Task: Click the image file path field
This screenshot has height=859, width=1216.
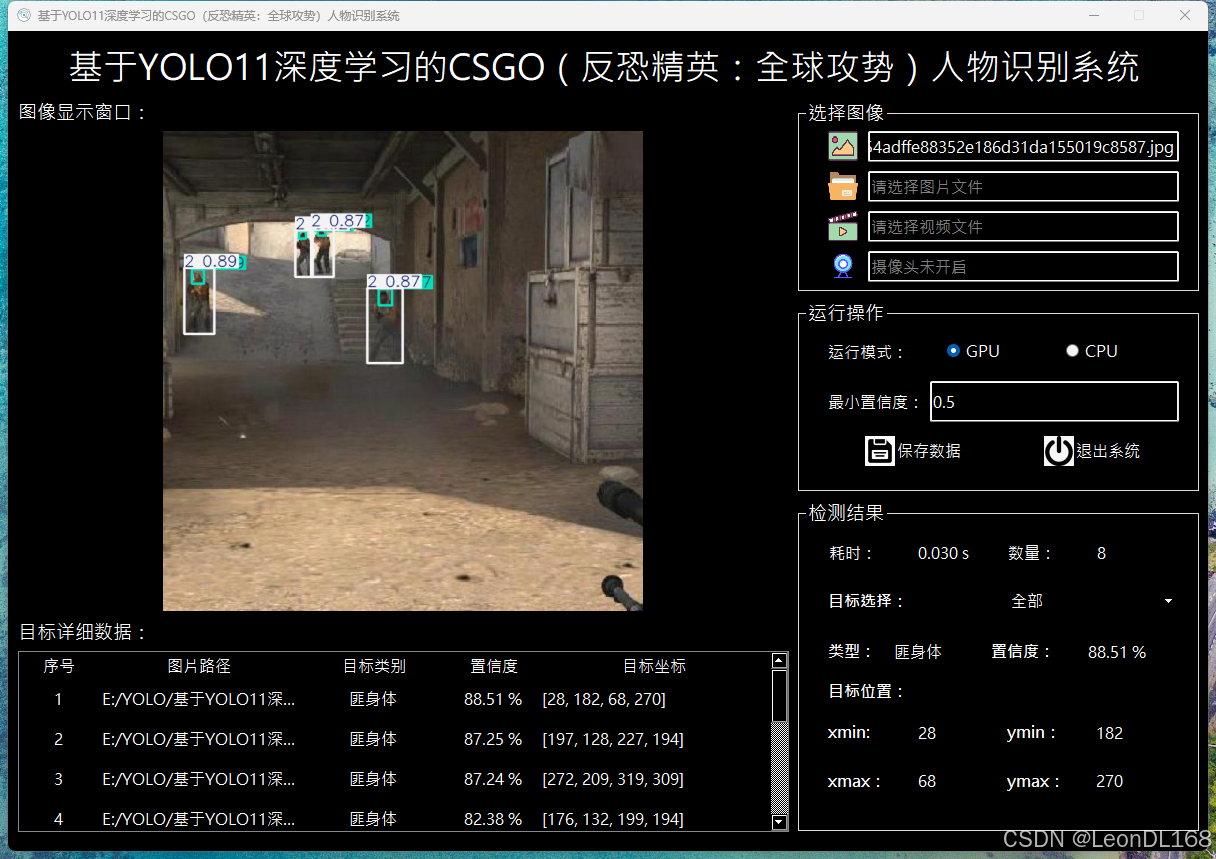Action: (1023, 147)
